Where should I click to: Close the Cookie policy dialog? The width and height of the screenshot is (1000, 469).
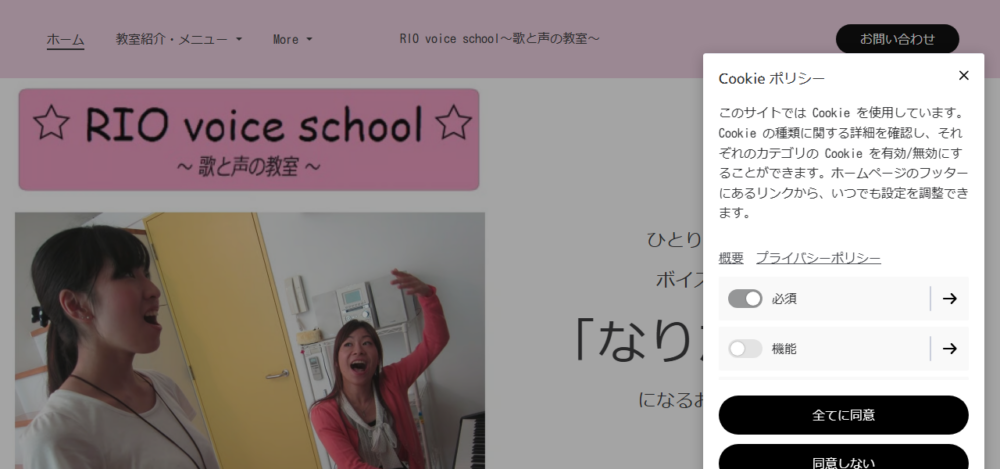click(x=963, y=75)
